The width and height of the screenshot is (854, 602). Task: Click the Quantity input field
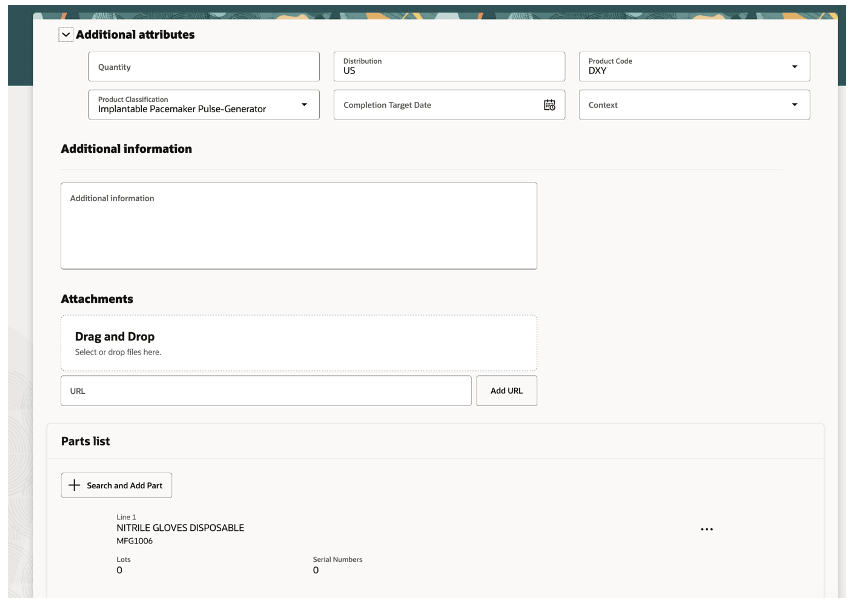pyautogui.click(x=204, y=66)
